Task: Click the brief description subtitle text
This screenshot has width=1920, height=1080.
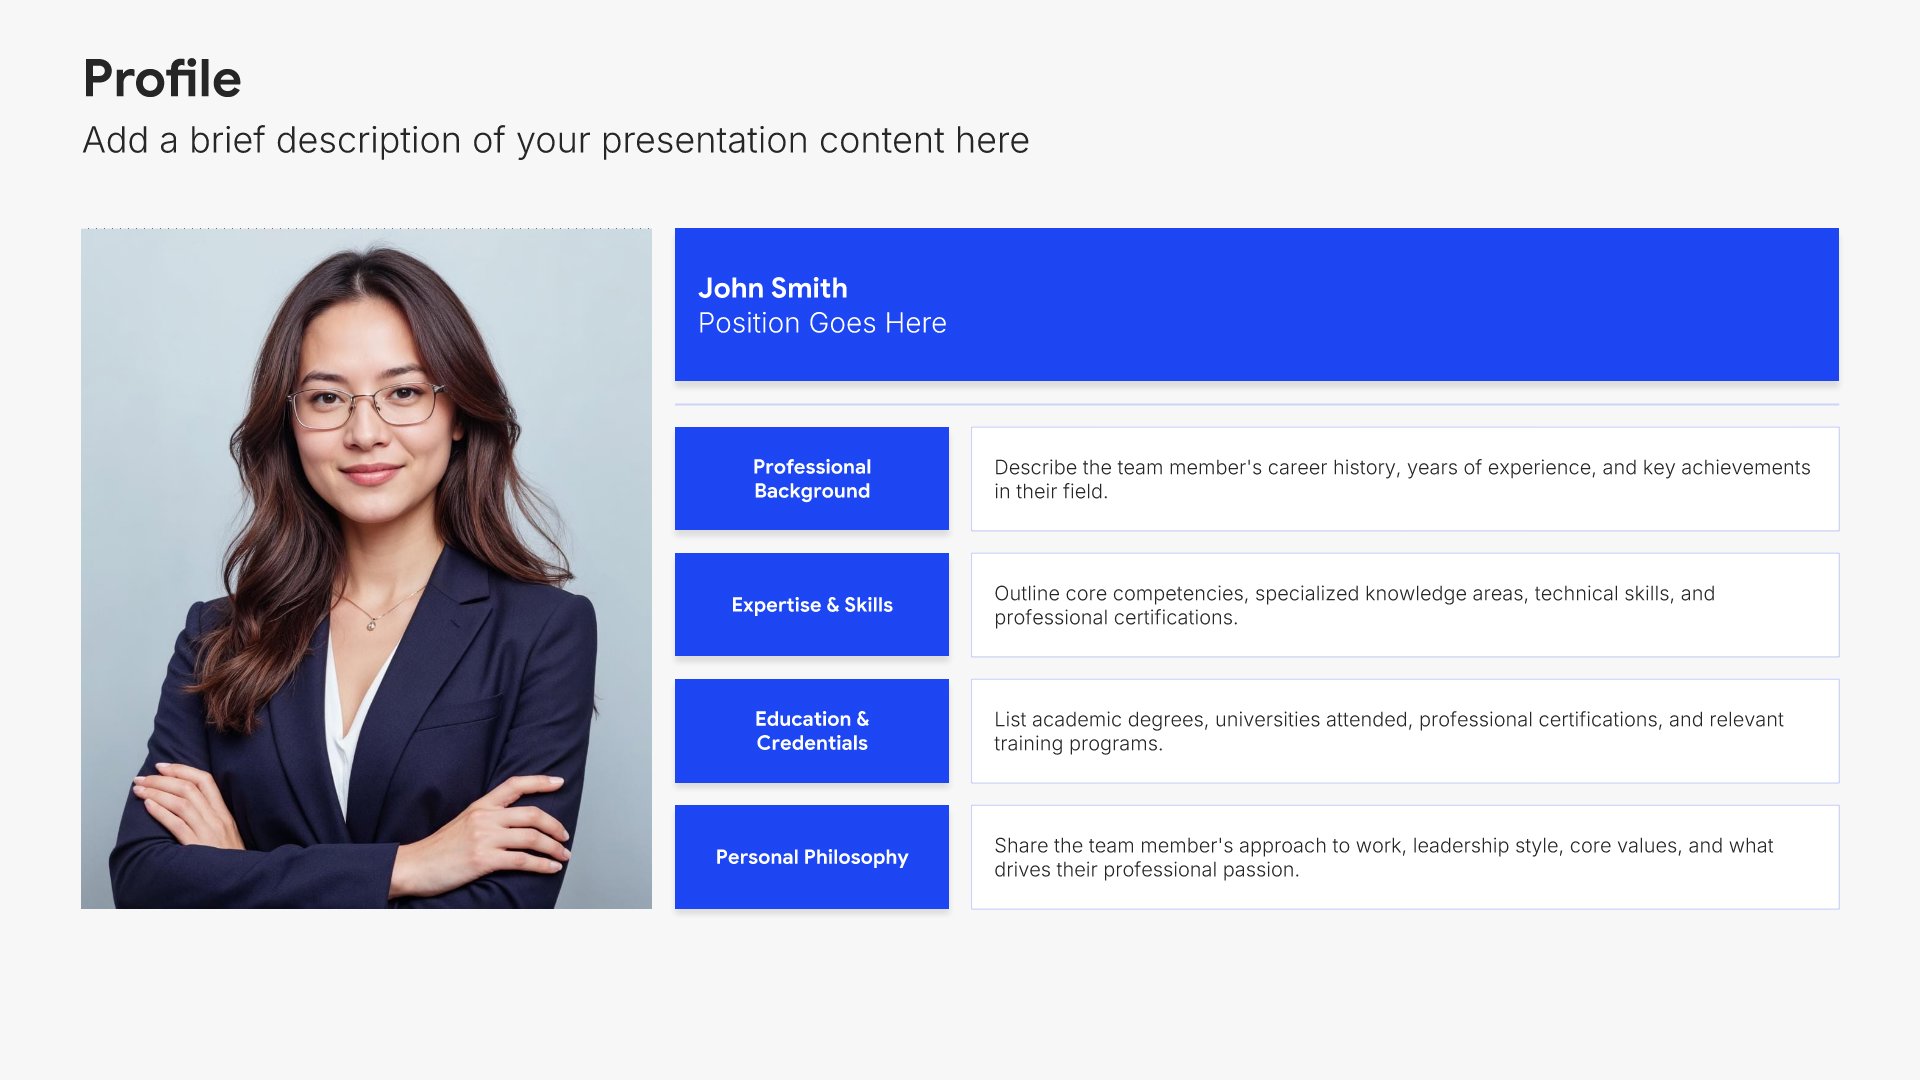Action: [556, 141]
